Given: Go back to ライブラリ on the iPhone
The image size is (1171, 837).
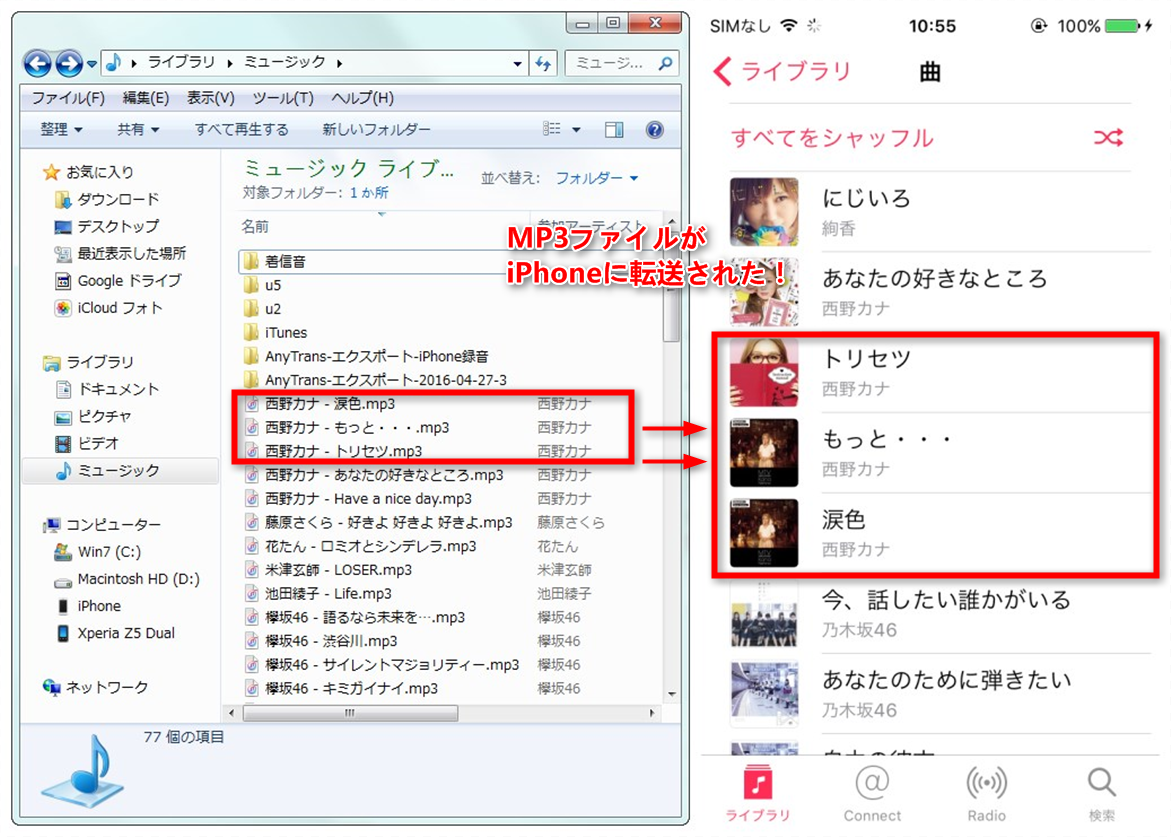Looking at the screenshot, I should pos(783,72).
